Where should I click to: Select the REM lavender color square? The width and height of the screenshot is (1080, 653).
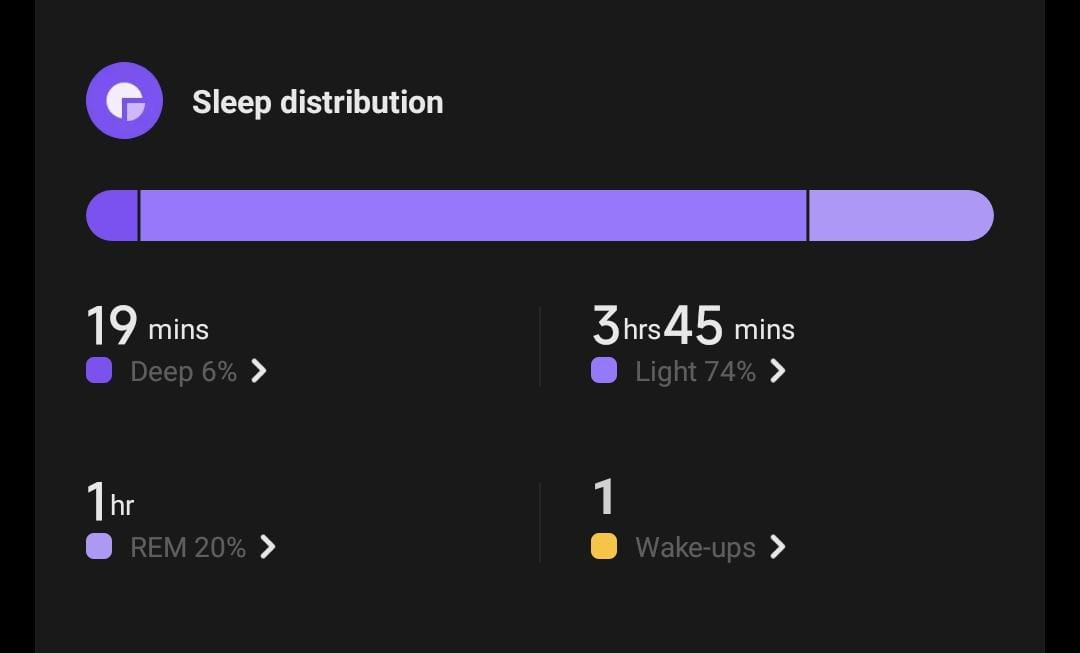(99, 546)
